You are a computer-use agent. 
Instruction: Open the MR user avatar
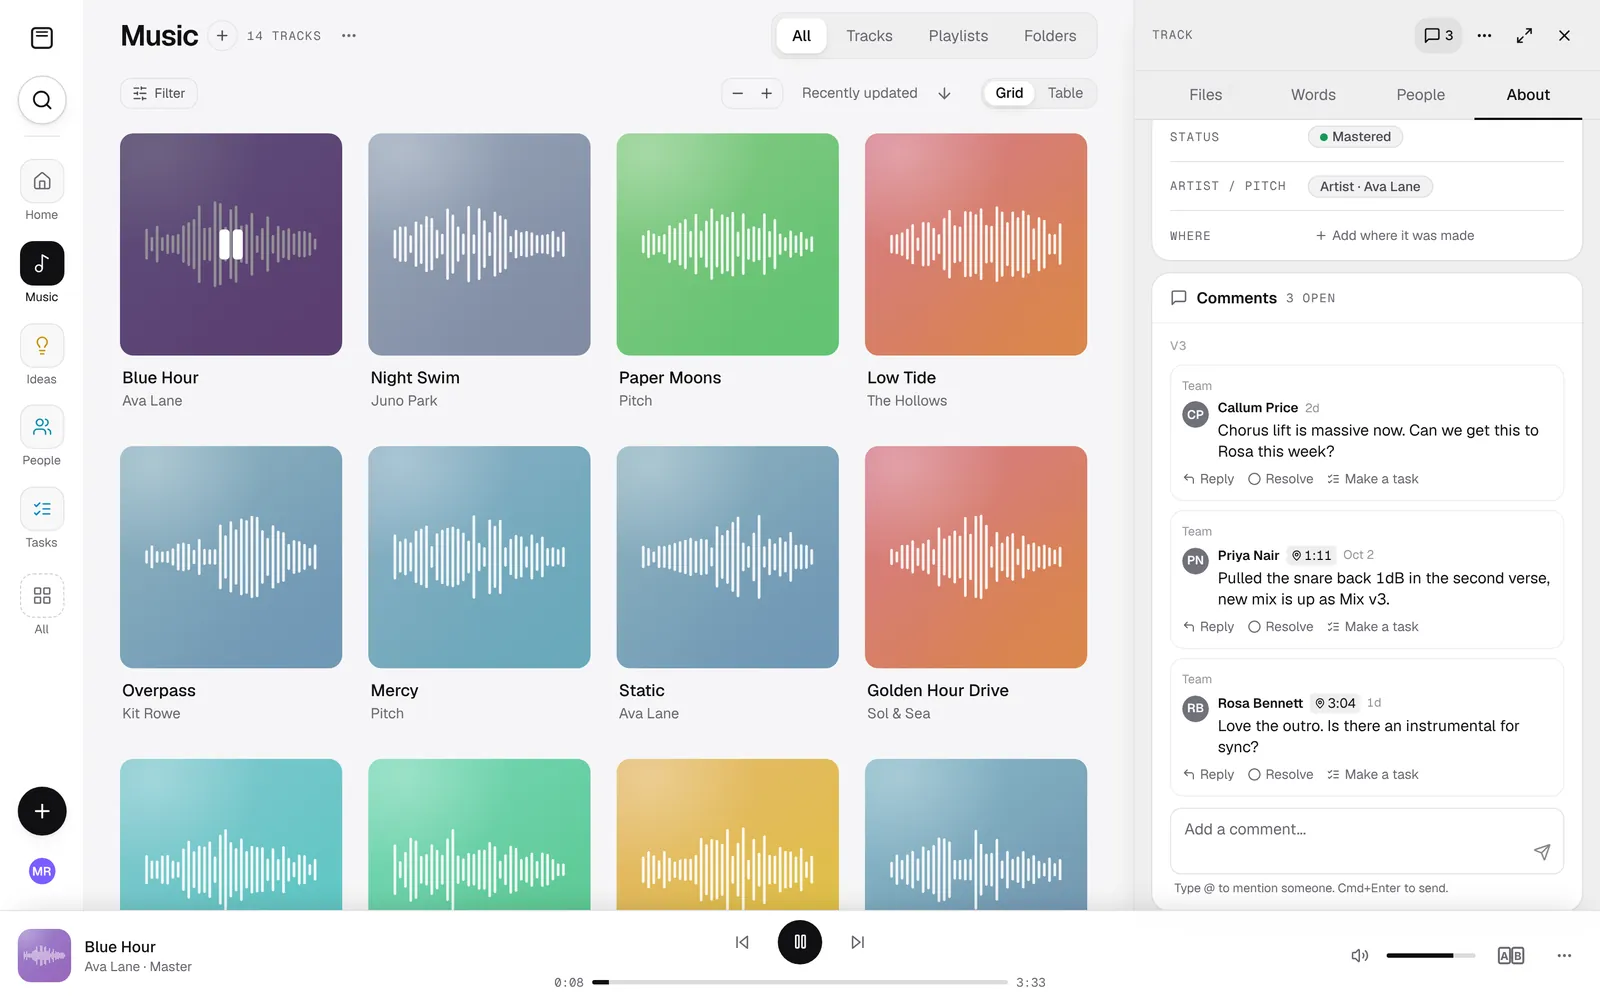(42, 871)
